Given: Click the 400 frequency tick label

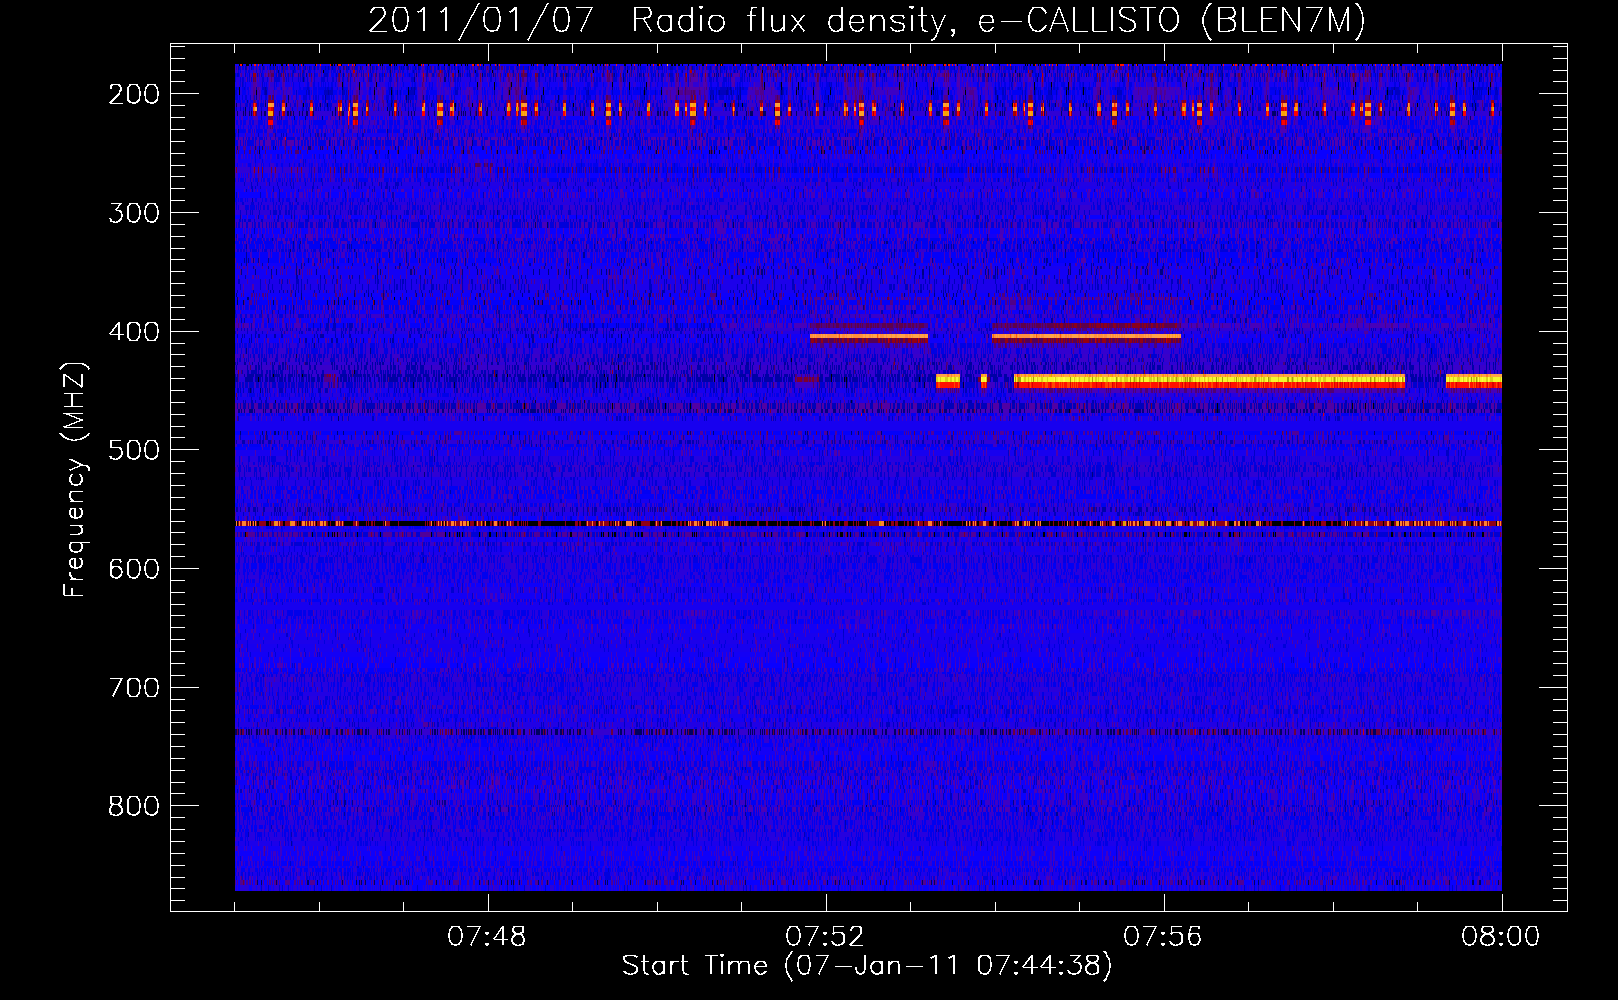Looking at the screenshot, I should [x=133, y=332].
